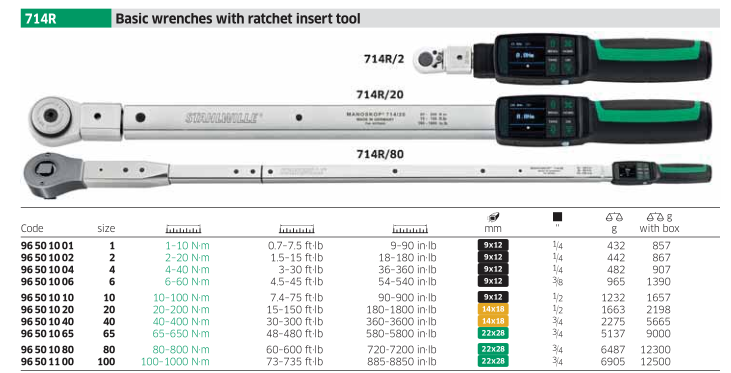
Task: Click the 714R/2 model label
Action: coord(384,59)
